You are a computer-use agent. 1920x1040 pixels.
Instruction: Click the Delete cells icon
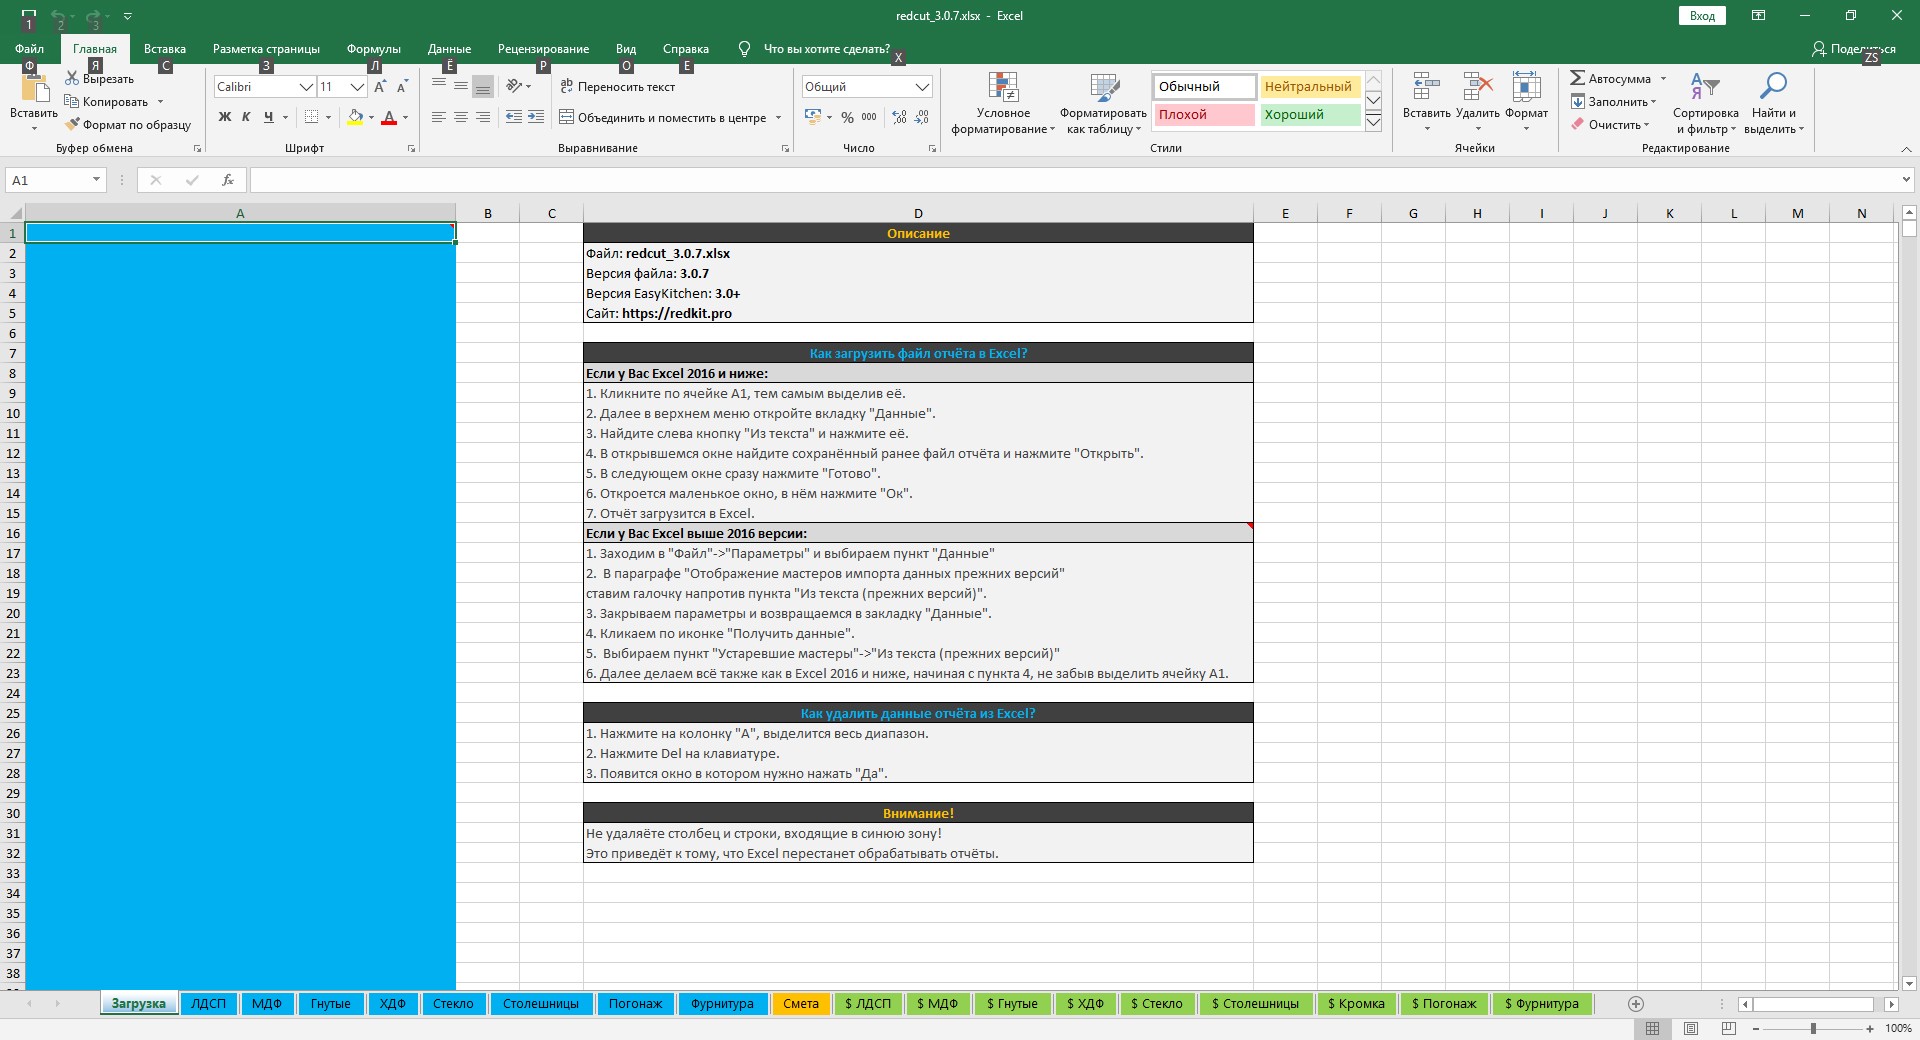pyautogui.click(x=1477, y=87)
